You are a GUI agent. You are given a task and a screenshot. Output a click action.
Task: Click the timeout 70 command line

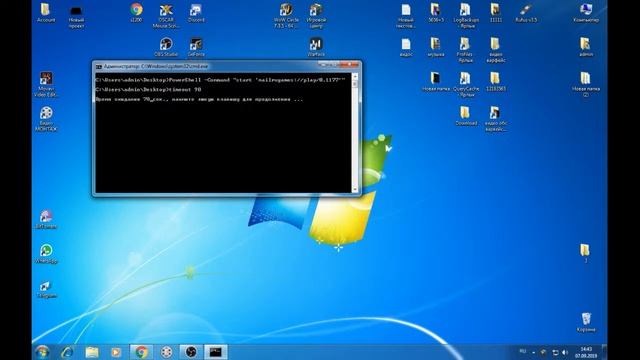(x=149, y=89)
